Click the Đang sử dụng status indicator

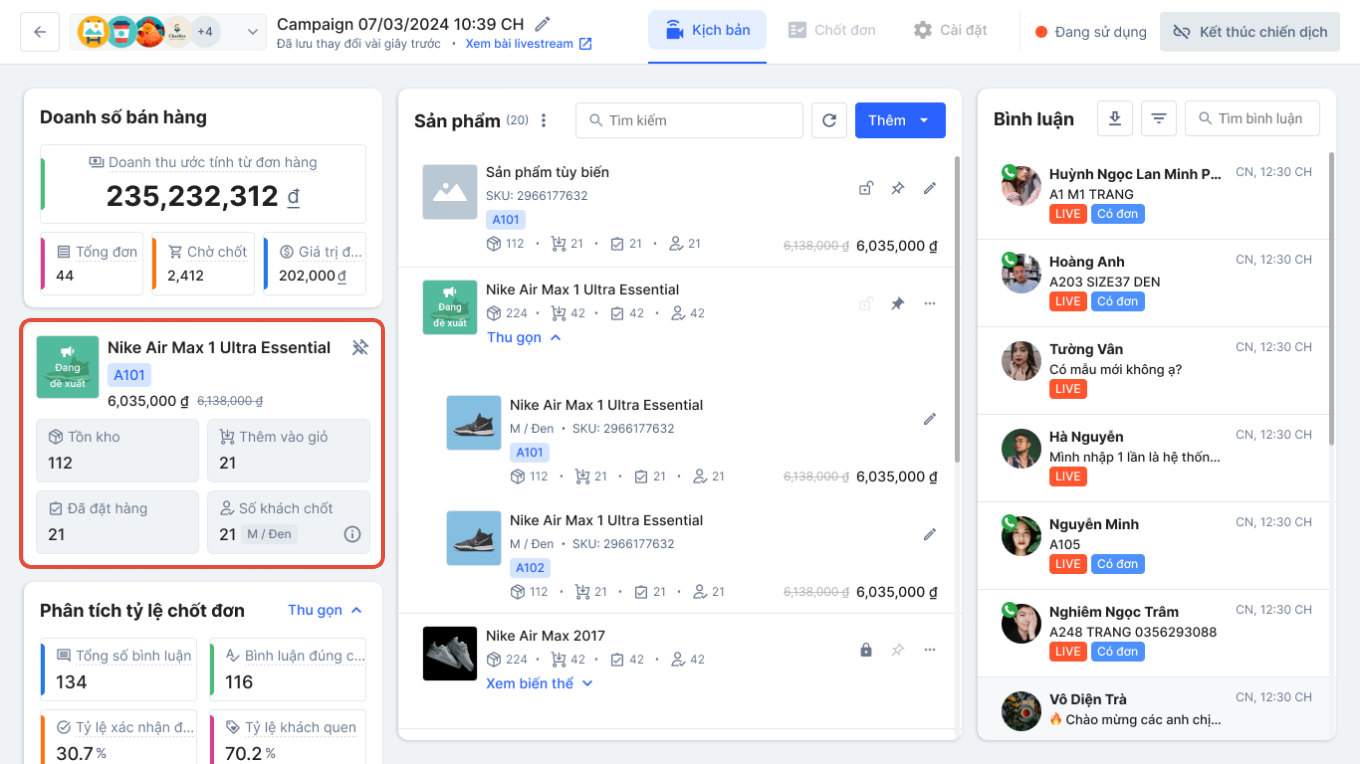1091,32
